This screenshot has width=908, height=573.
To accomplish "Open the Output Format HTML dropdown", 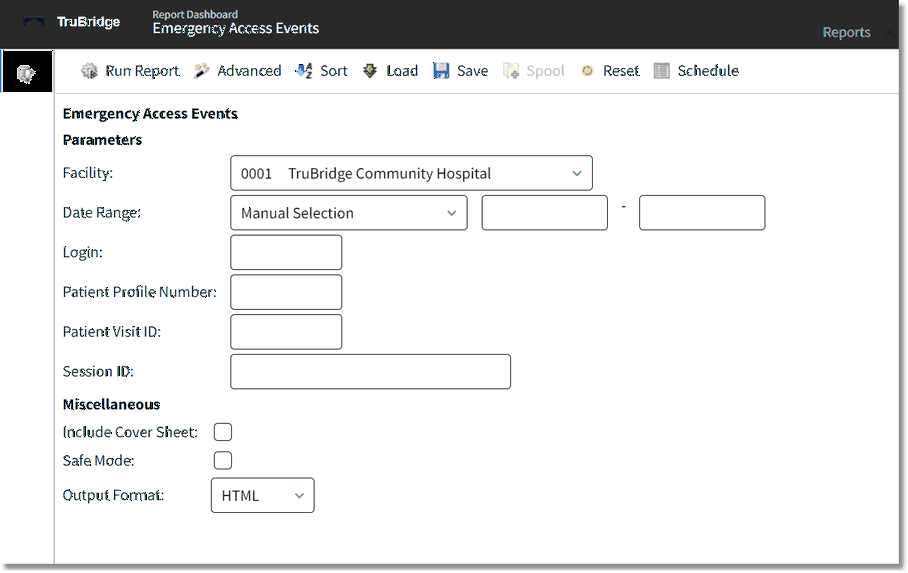I will pos(262,495).
